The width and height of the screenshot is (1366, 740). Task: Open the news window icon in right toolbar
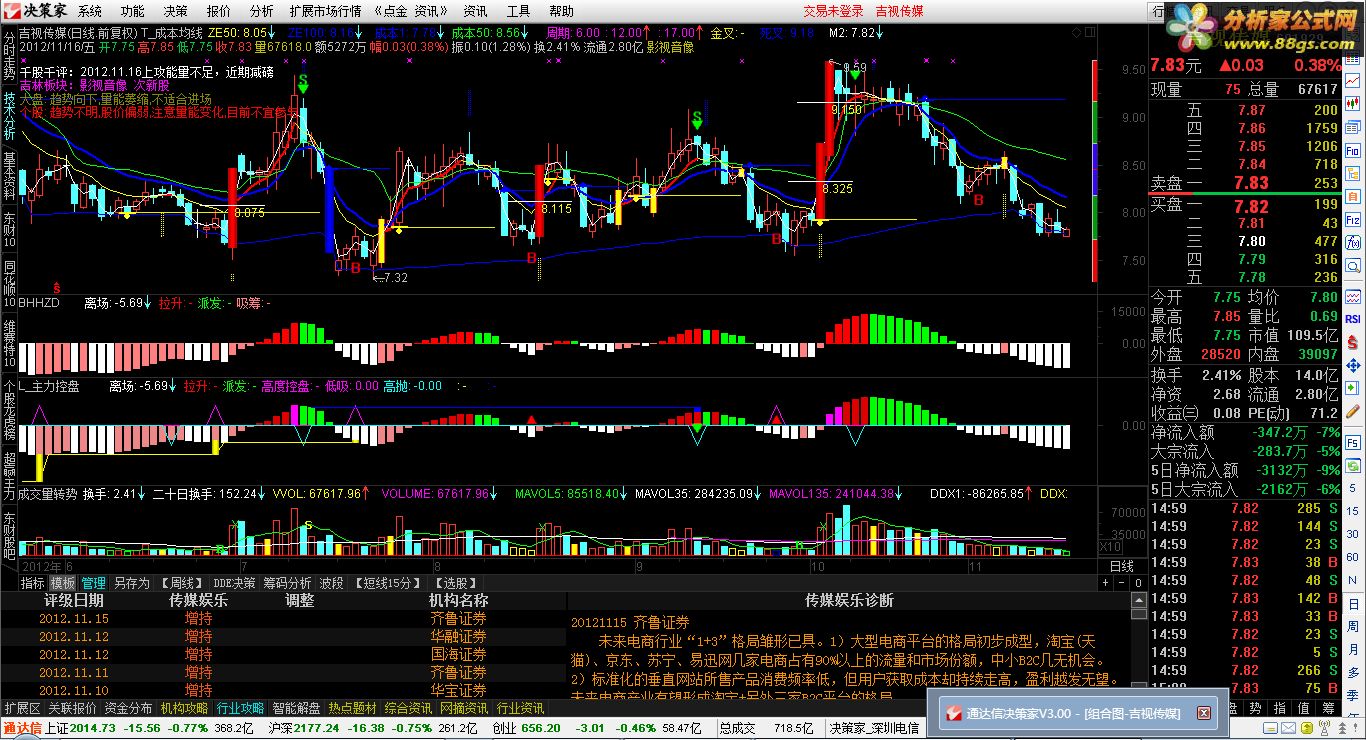[x=1353, y=127]
